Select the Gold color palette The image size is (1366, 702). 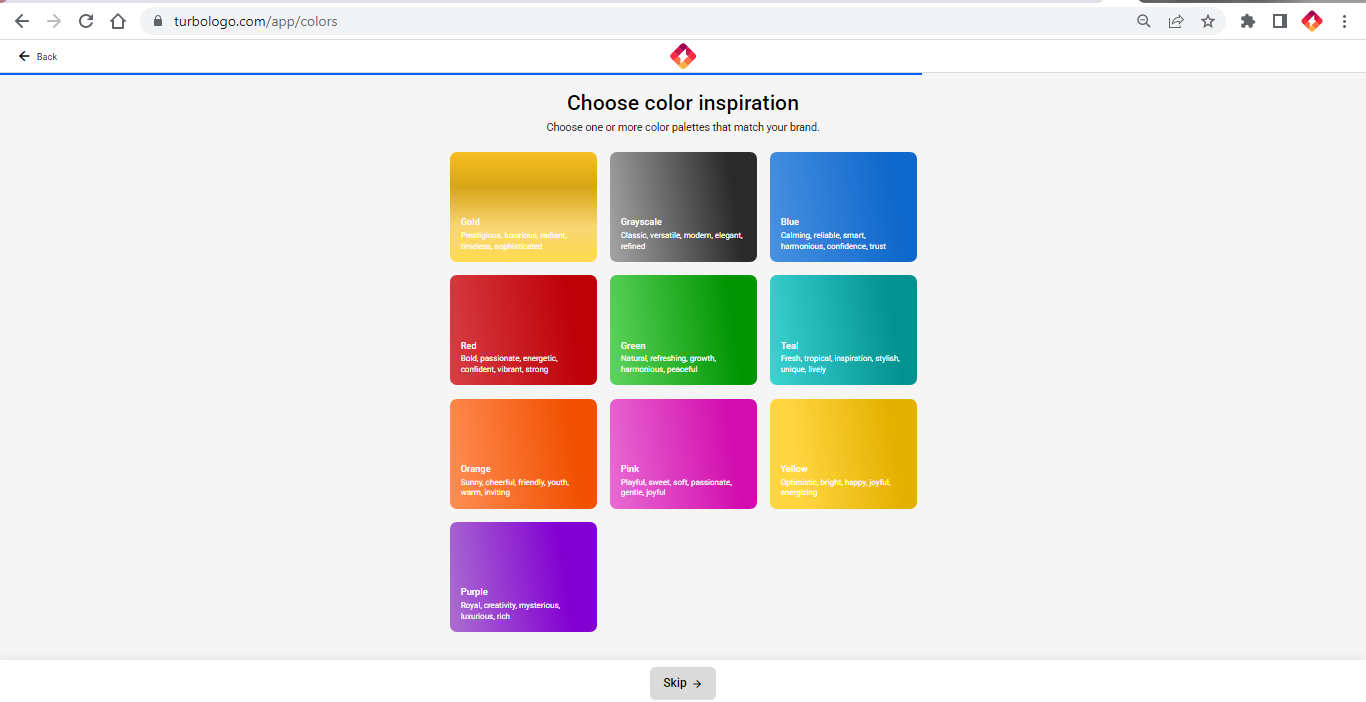click(523, 206)
